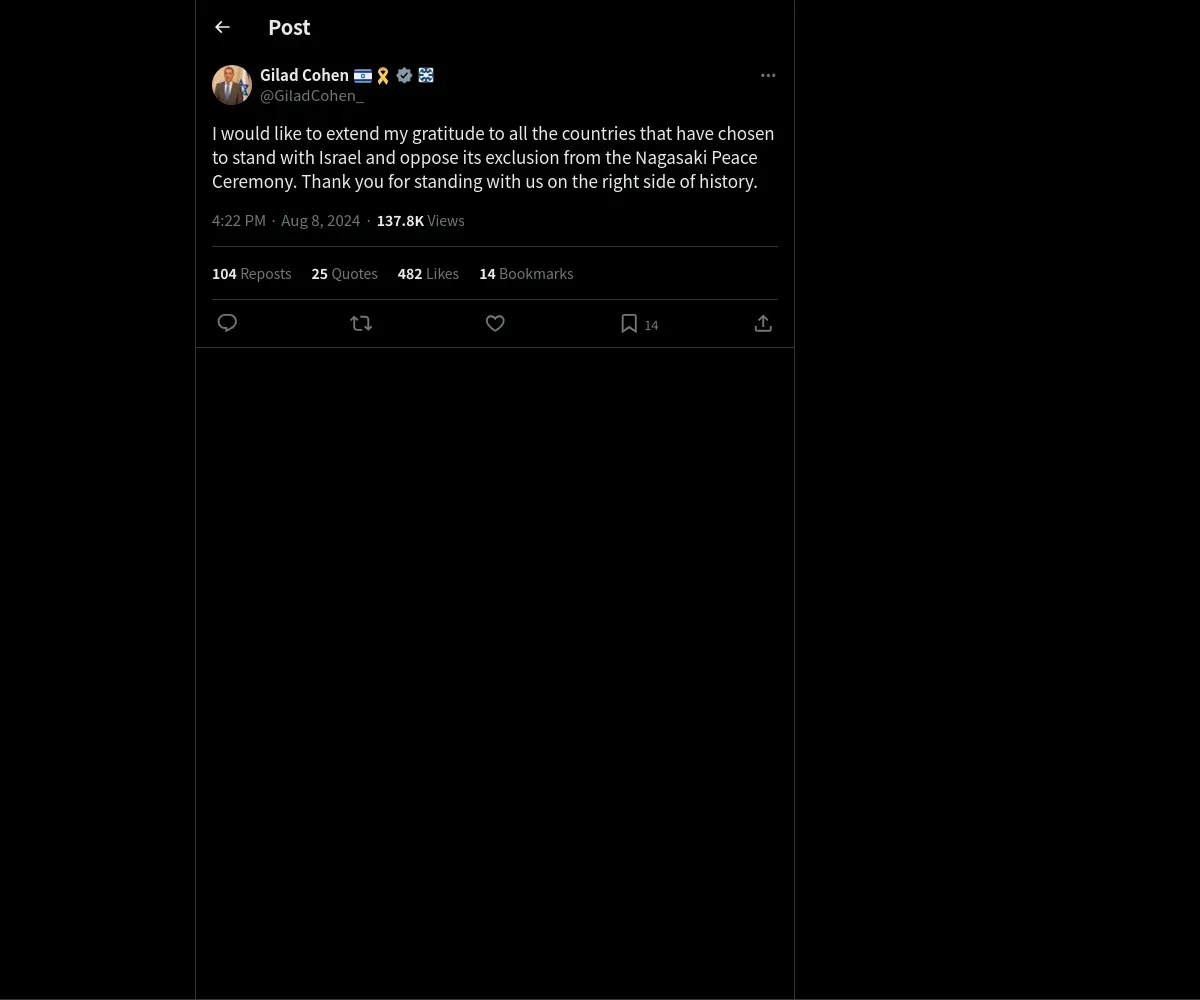Viewport: 1200px width, 1000px height.
Task: Click the Gilad Cohen display name
Action: coord(304,75)
